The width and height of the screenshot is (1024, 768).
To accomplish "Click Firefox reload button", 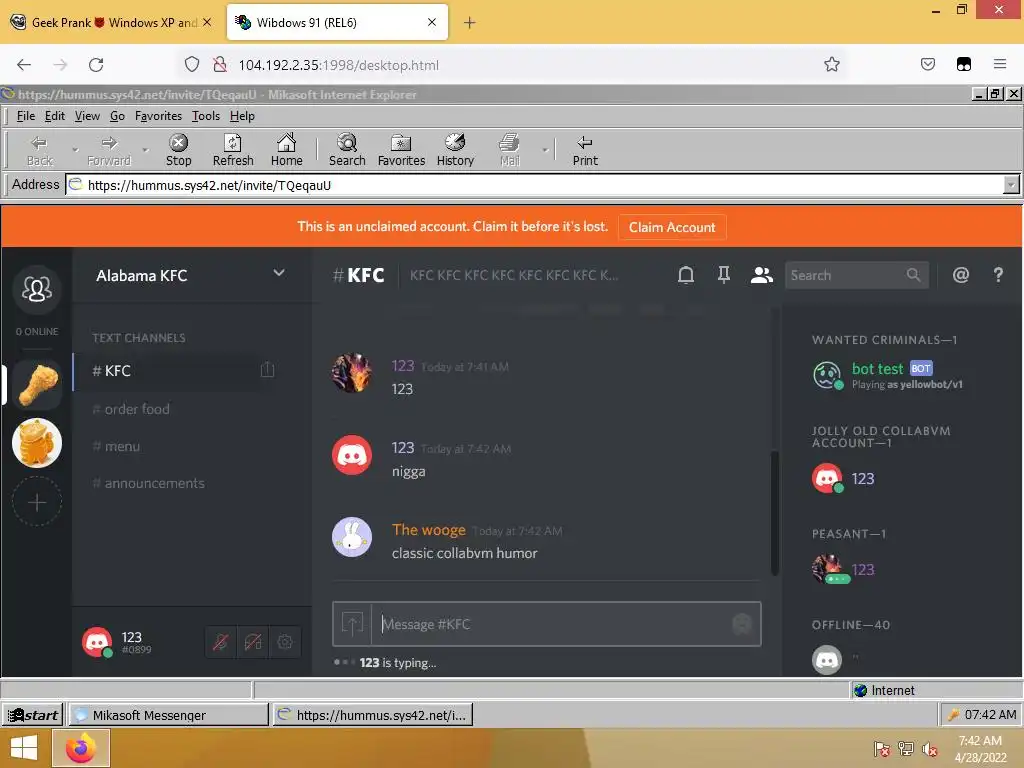I will (96, 65).
